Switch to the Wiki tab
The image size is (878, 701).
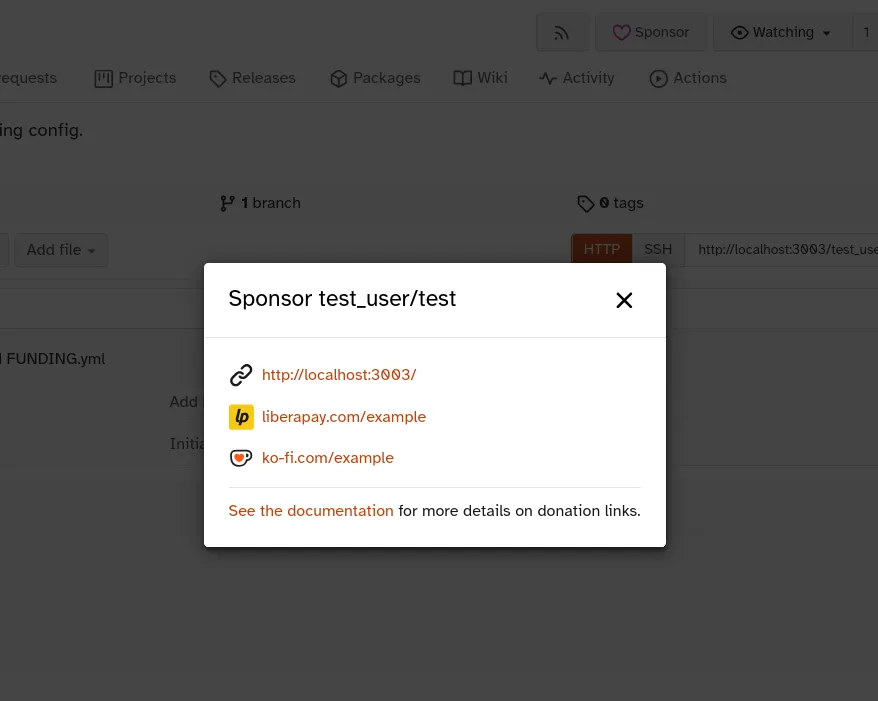(x=480, y=78)
